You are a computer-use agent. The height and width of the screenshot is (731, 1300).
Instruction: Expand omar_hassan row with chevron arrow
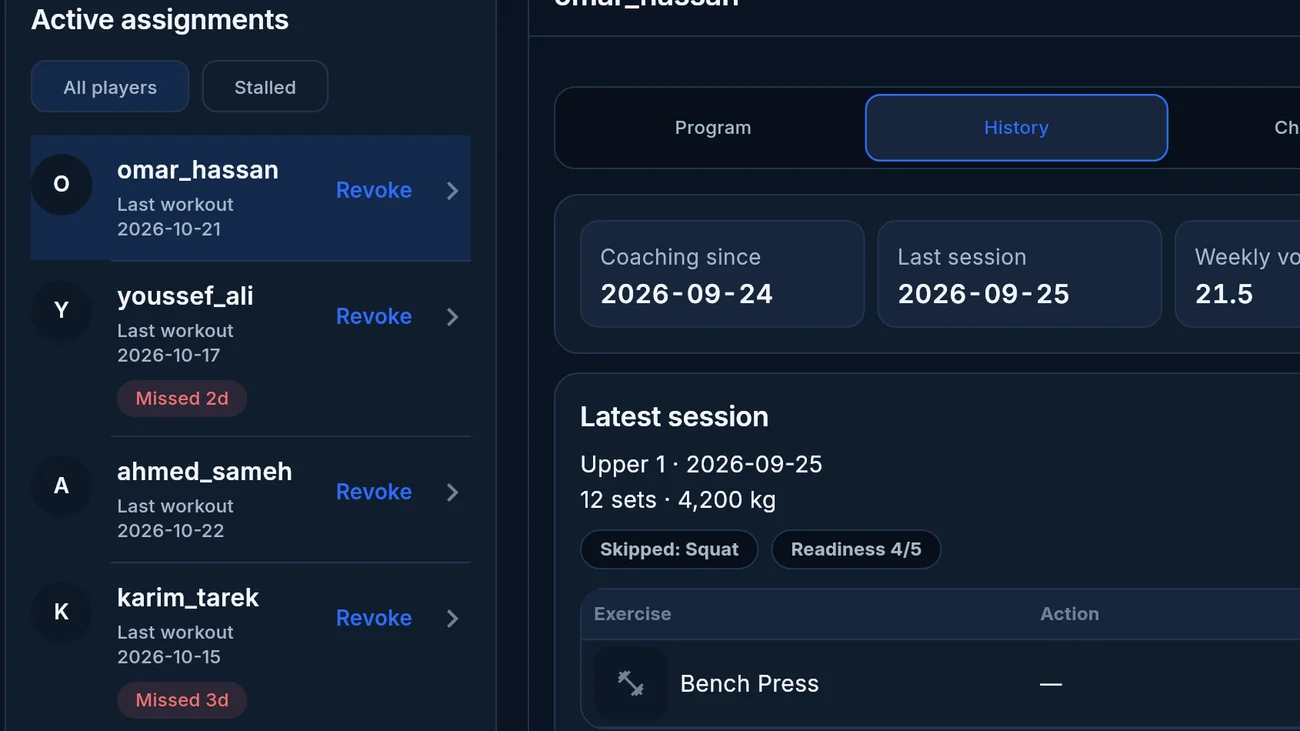point(453,191)
